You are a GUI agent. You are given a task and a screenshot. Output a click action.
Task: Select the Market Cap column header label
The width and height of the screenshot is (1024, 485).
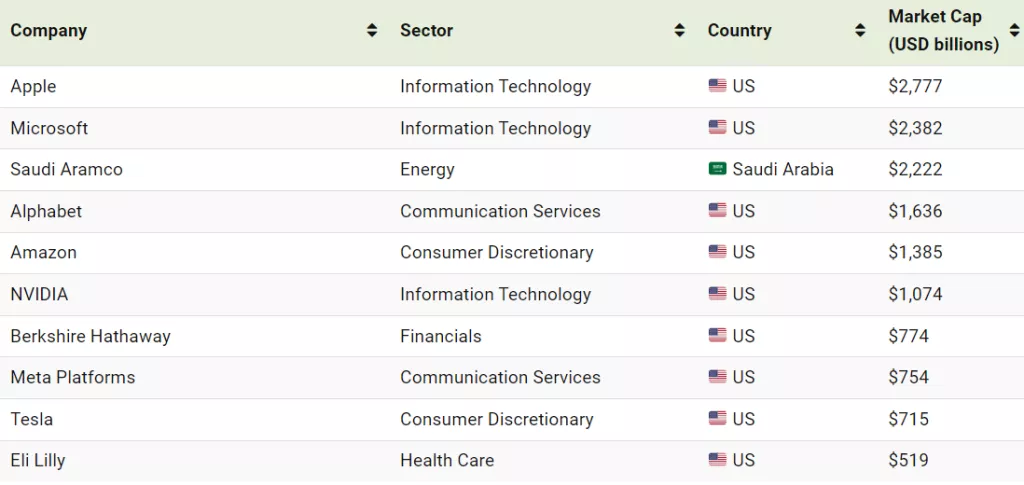pos(942,30)
